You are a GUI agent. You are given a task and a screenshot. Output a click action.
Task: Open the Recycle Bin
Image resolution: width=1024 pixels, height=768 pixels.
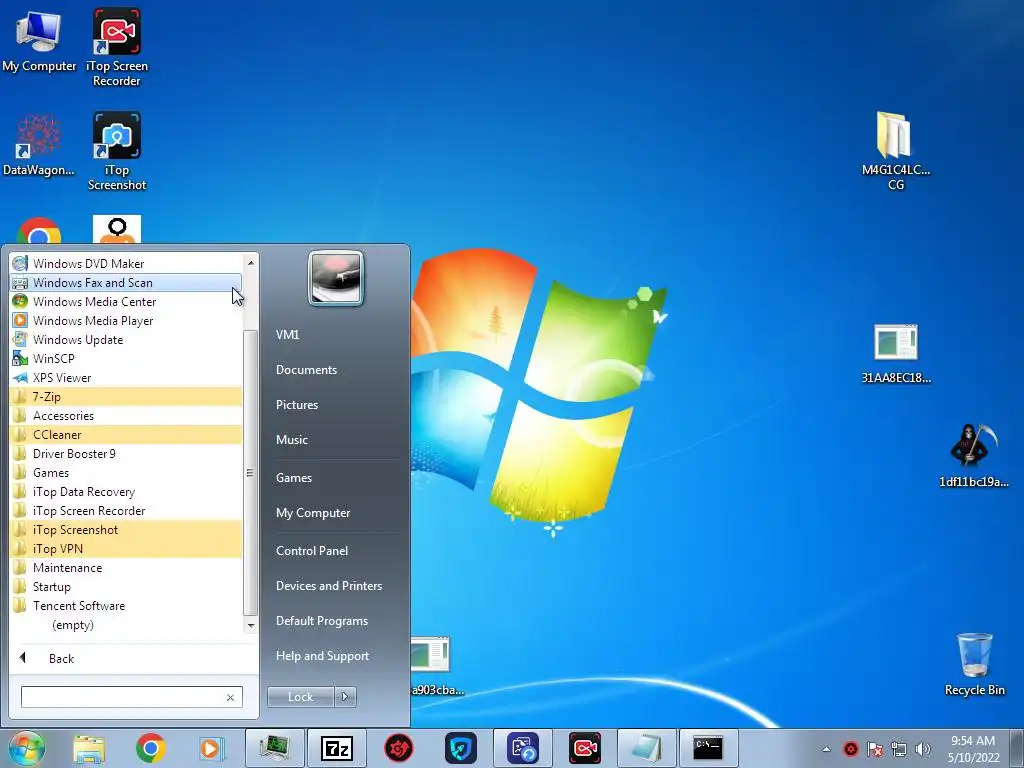point(974,664)
